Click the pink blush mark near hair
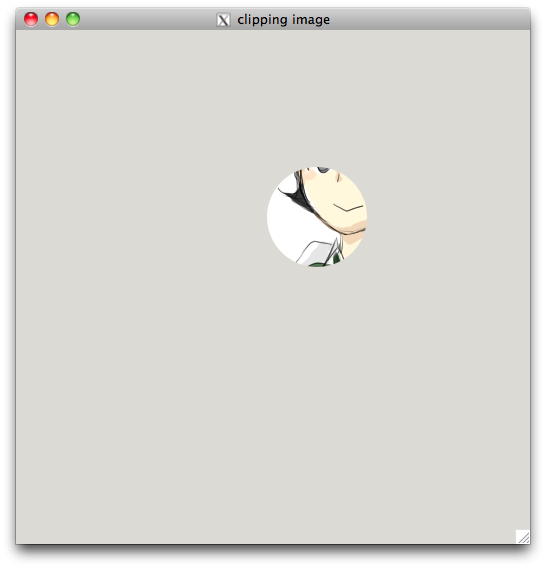546x568 pixels. [309, 175]
